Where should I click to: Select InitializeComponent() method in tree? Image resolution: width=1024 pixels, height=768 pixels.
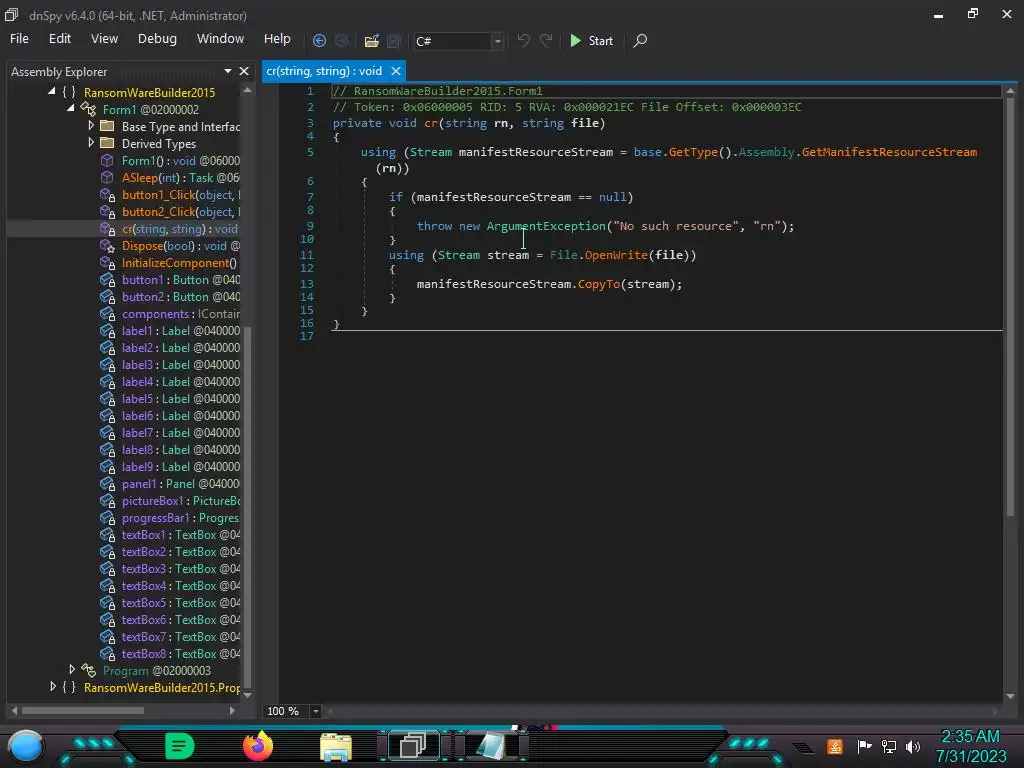[x=179, y=263]
